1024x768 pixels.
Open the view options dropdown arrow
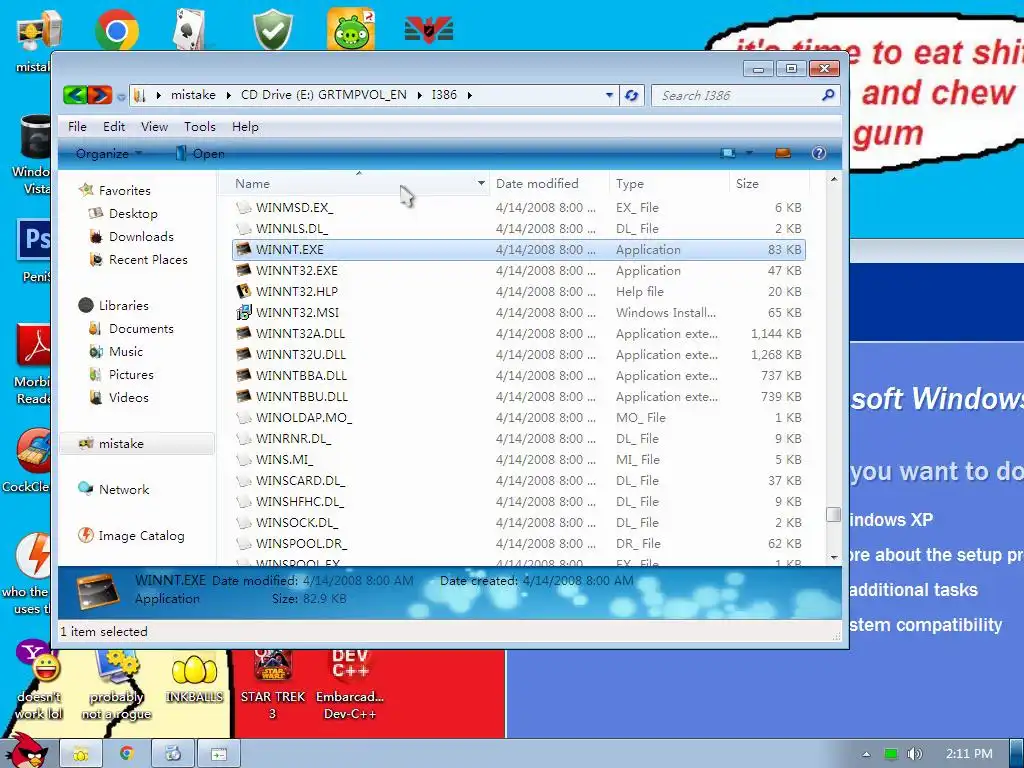click(749, 153)
